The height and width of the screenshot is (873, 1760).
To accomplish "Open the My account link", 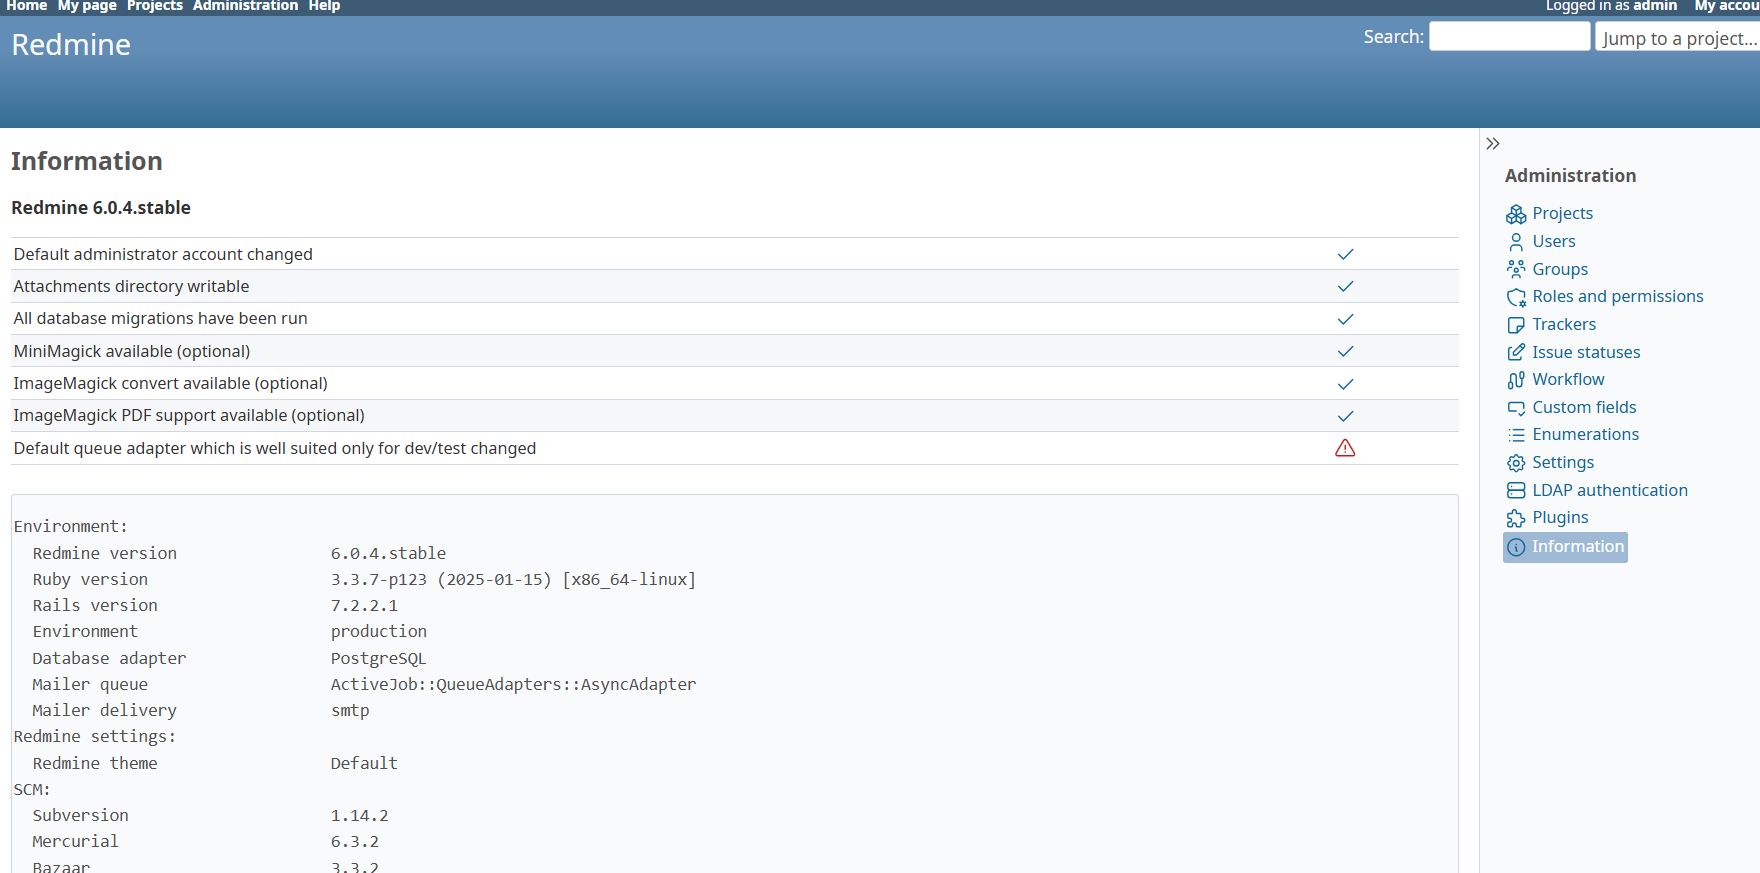I will point(1727,6).
